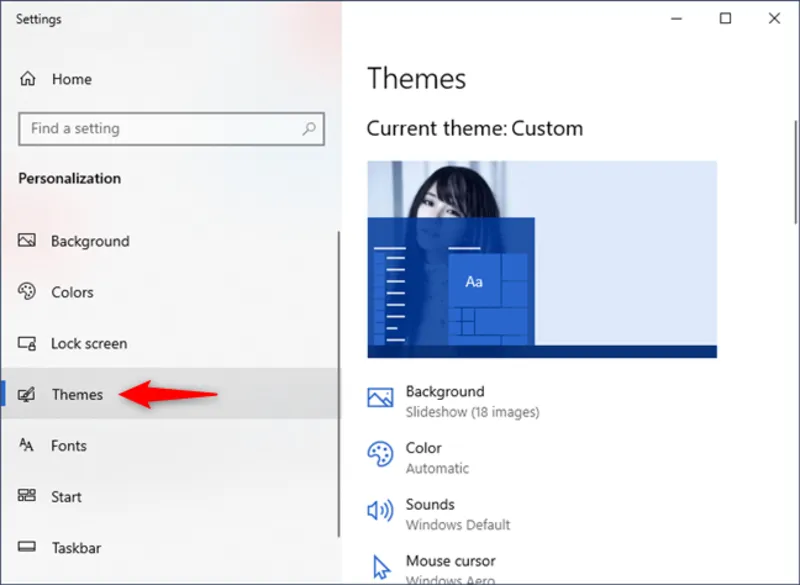Screen dimensions: 800x585
Task: Click the Find a setting search box
Action: (x=171, y=129)
